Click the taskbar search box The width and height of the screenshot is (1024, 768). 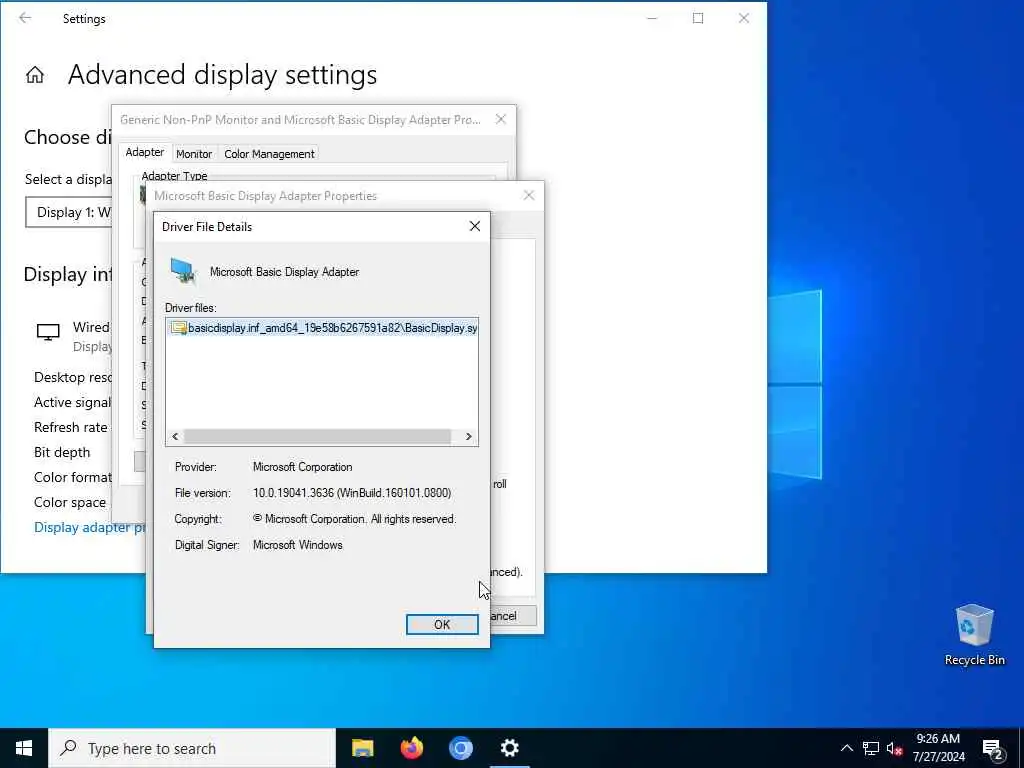[x=192, y=748]
